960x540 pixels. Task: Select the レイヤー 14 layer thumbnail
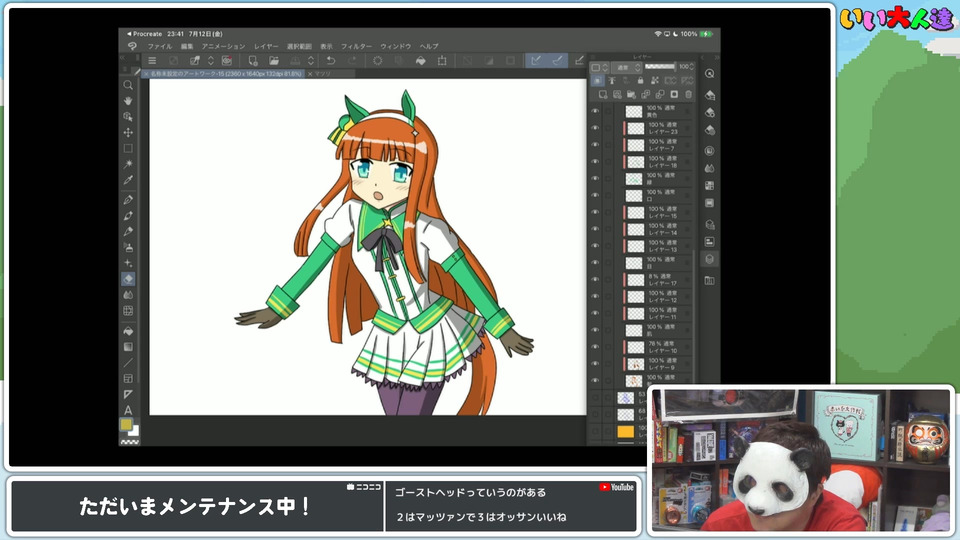[634, 229]
